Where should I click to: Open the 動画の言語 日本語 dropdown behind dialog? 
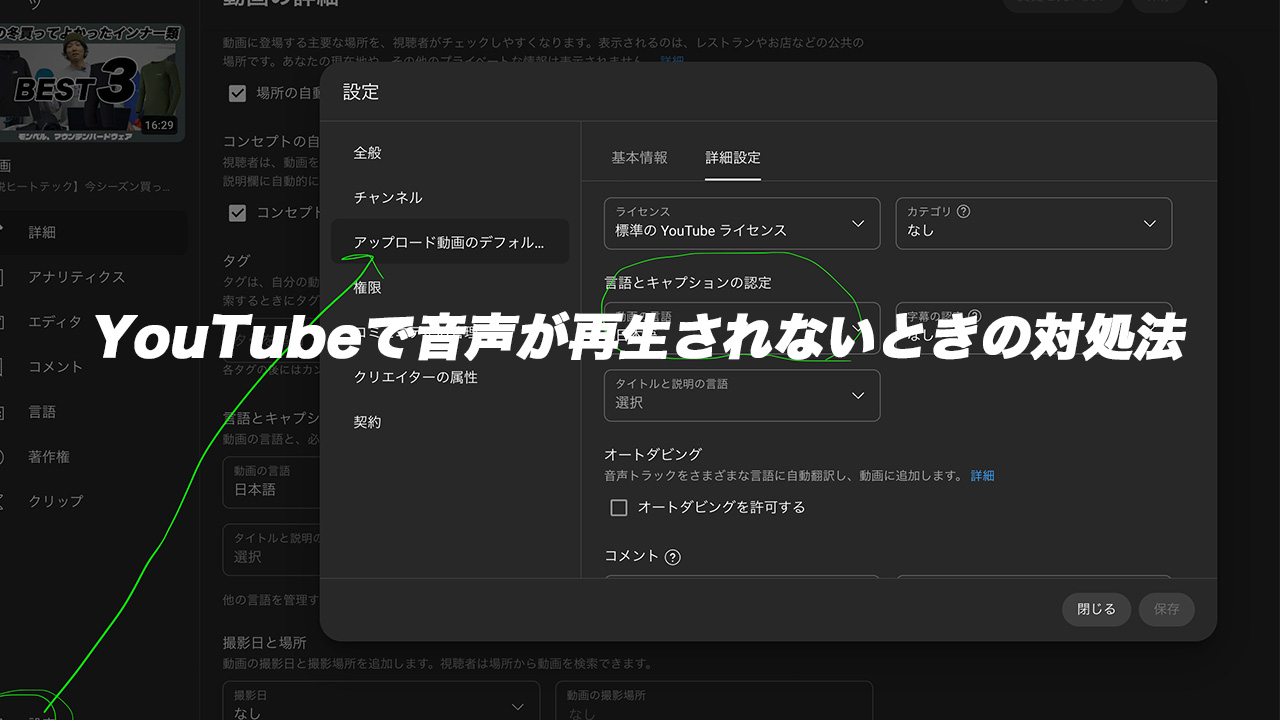pos(271,482)
